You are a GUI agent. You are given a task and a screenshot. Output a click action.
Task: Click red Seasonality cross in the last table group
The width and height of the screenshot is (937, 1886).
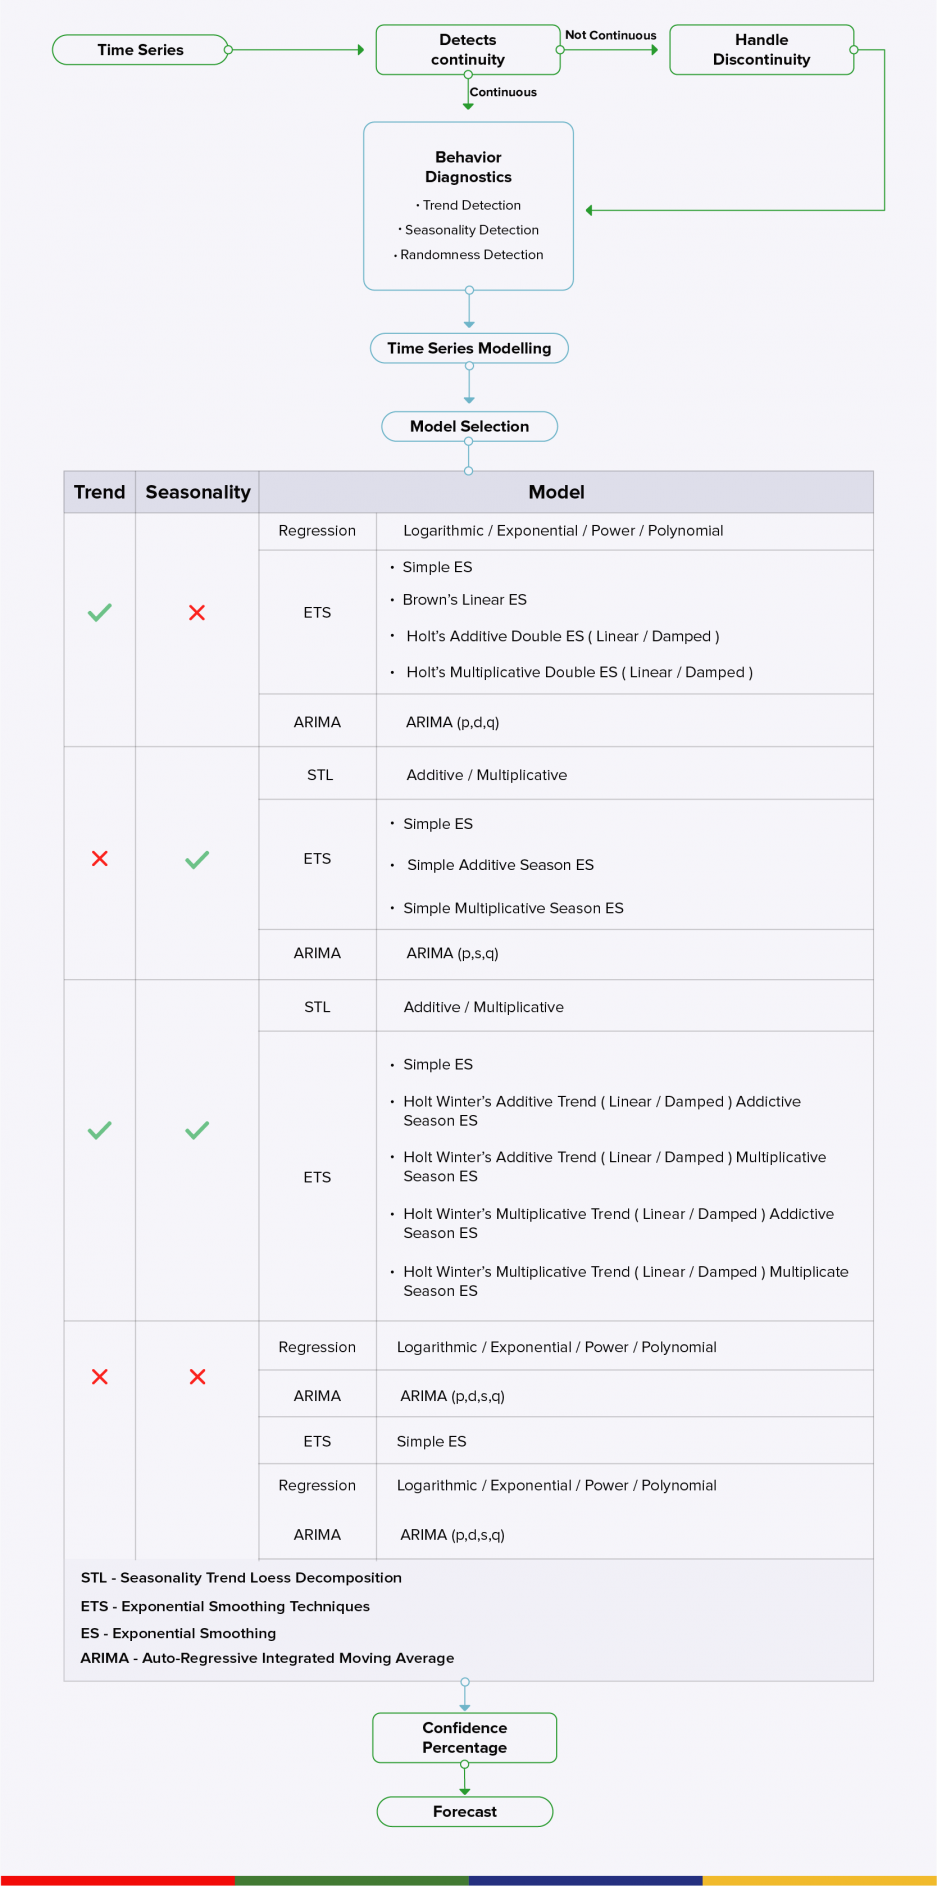point(198,1376)
